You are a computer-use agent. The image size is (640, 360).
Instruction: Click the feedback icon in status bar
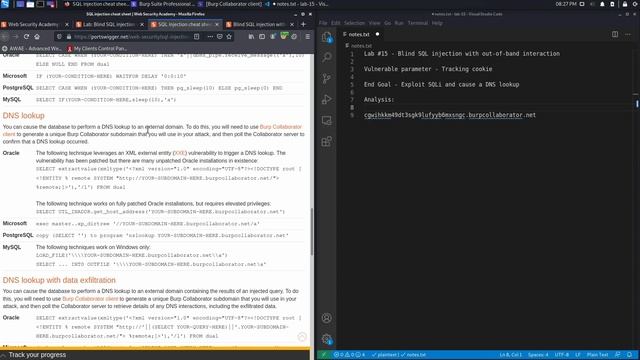(x=618, y=355)
